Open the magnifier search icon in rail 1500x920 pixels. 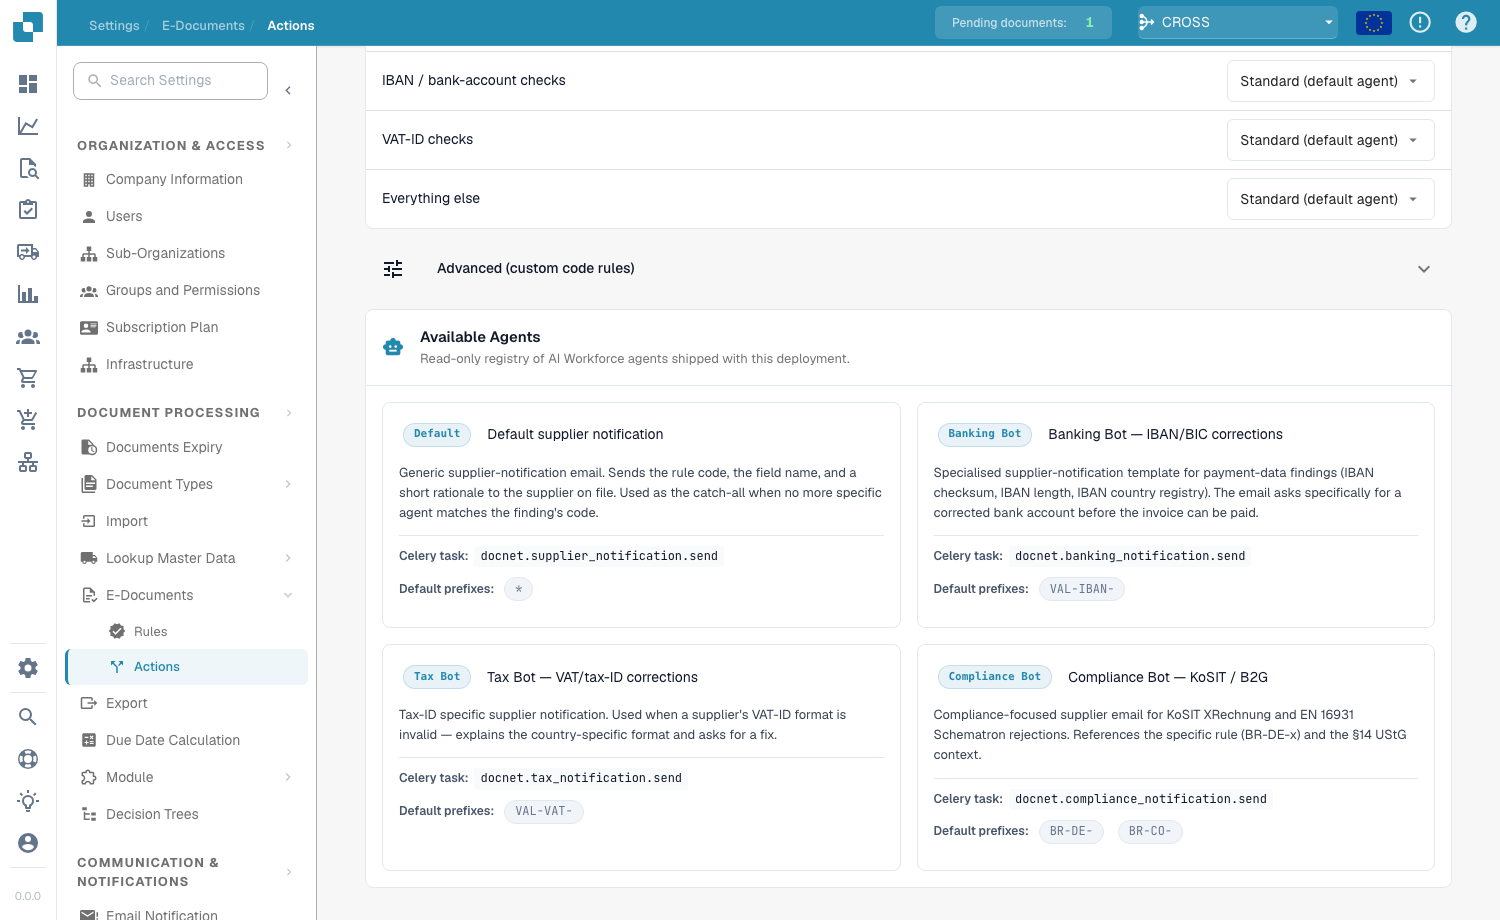28,716
